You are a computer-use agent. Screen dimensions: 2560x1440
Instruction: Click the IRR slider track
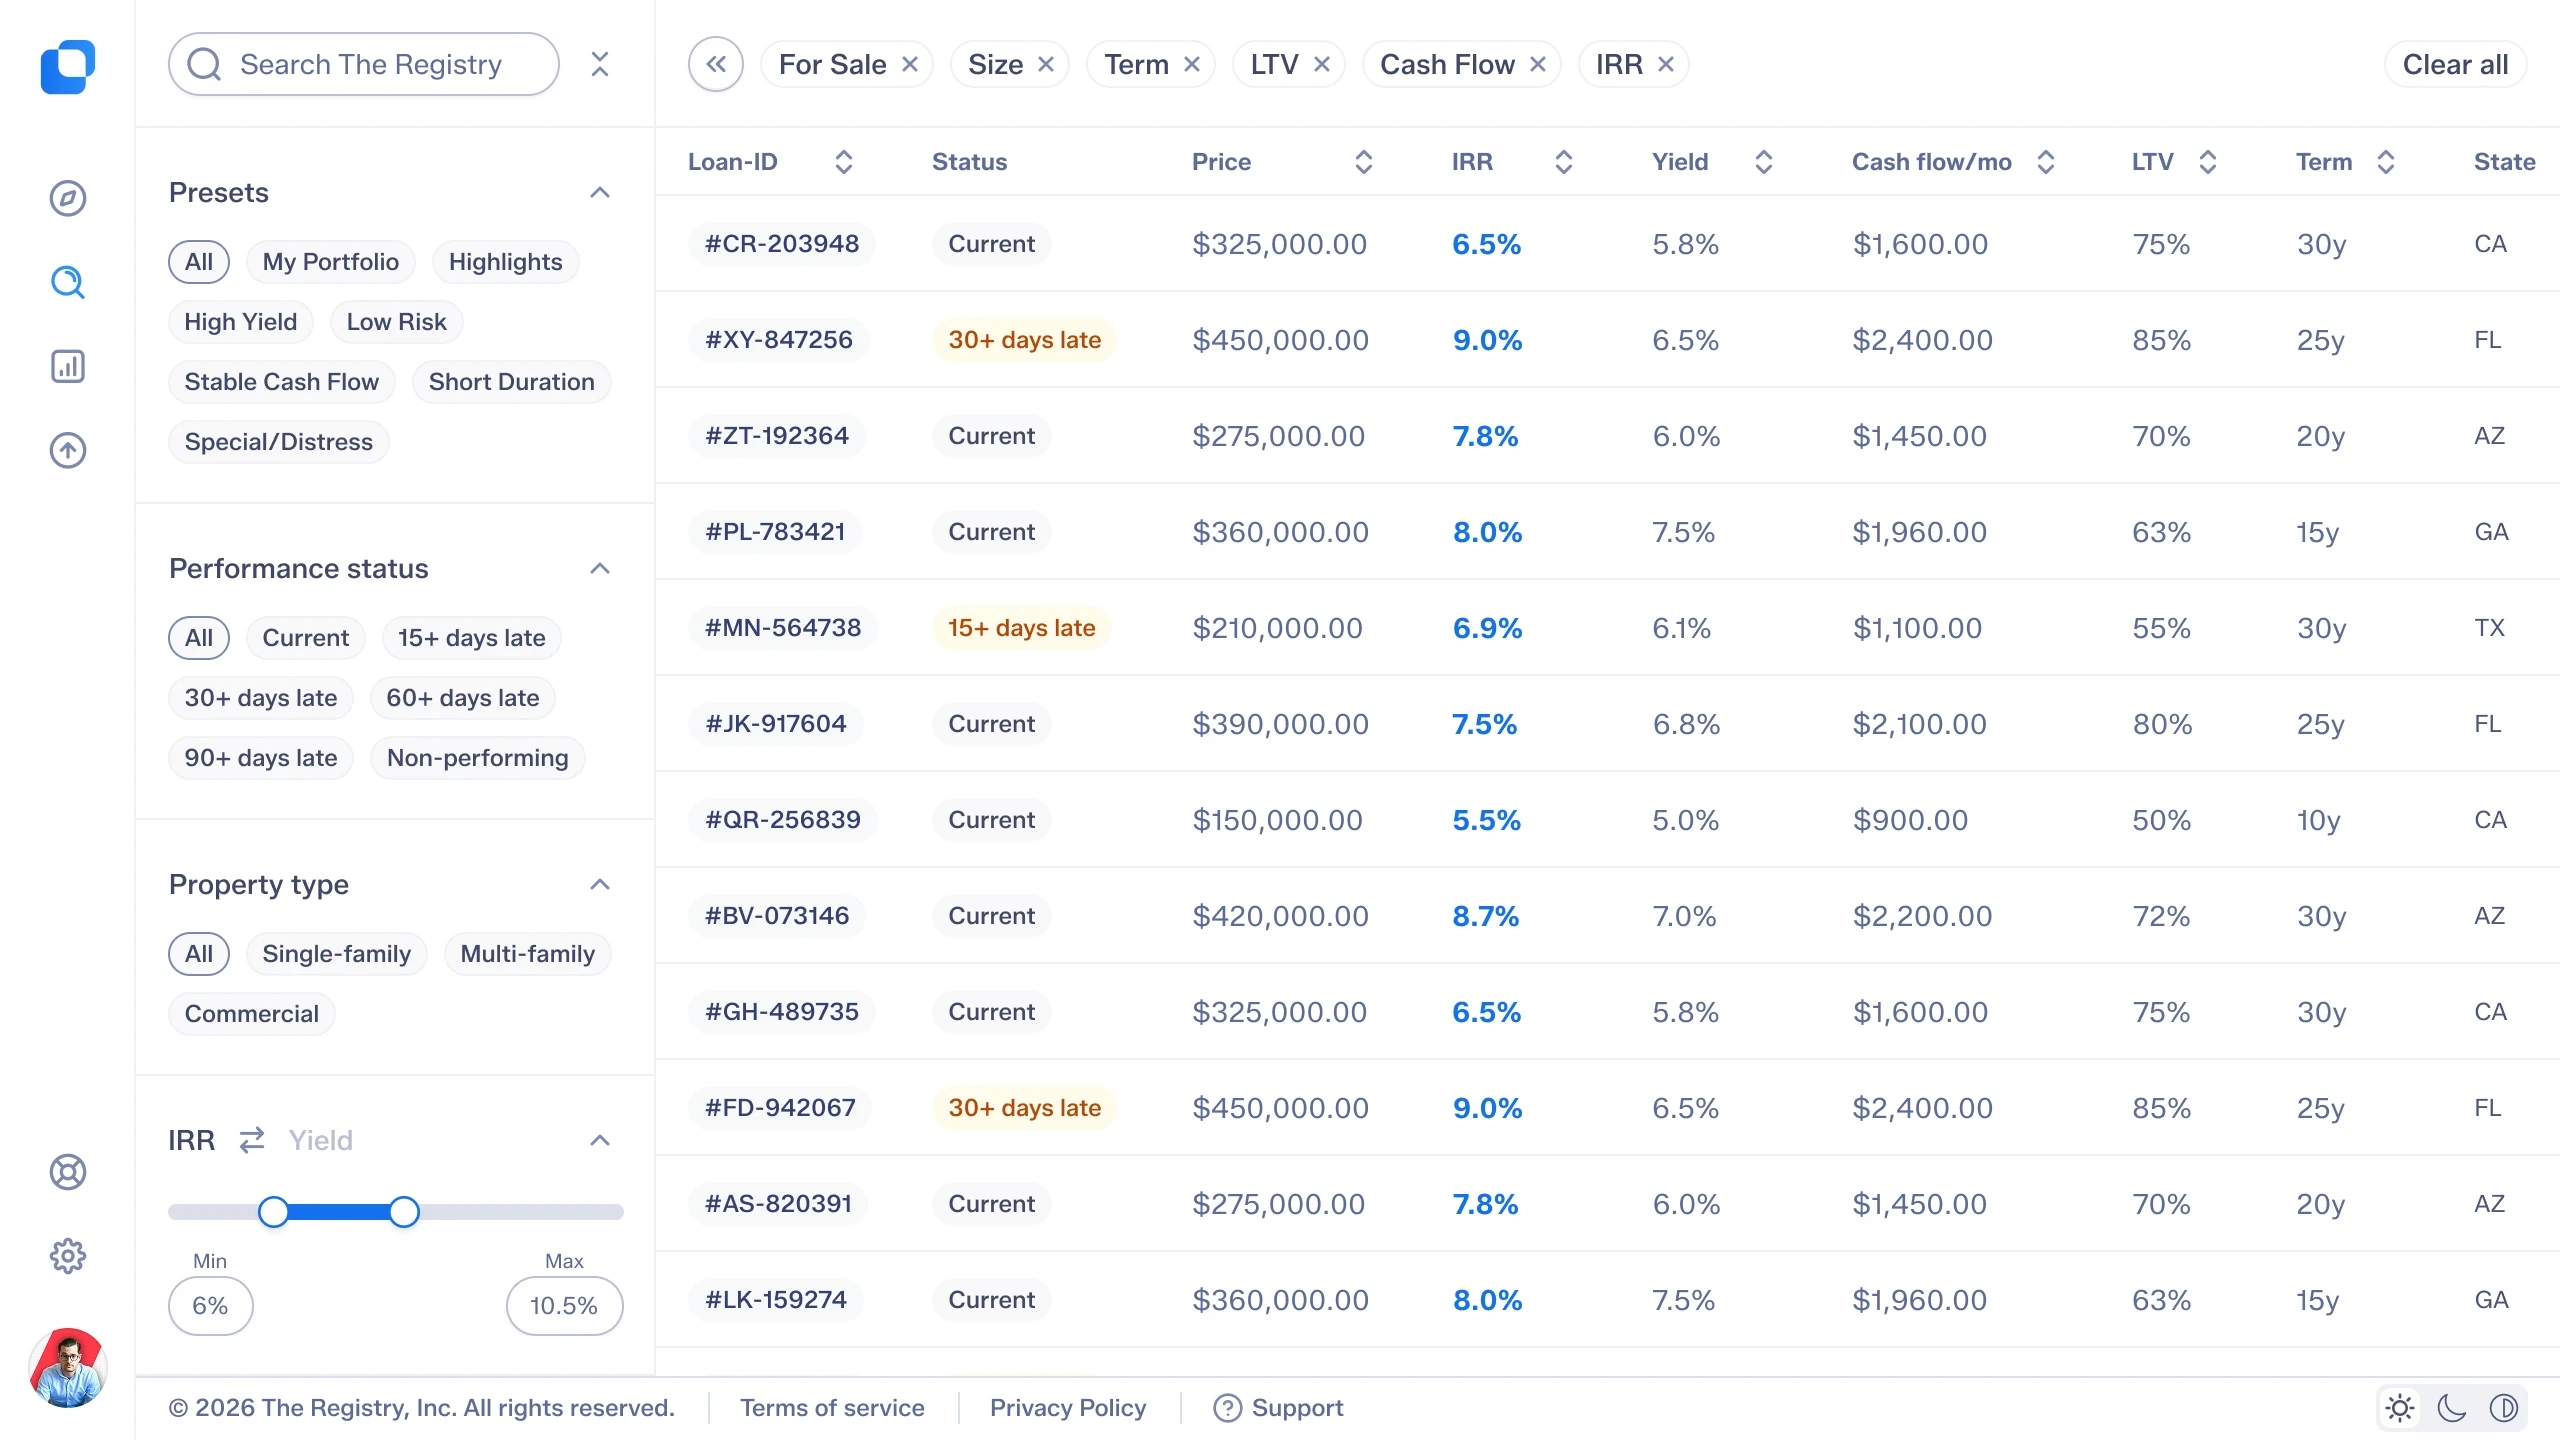396,1212
